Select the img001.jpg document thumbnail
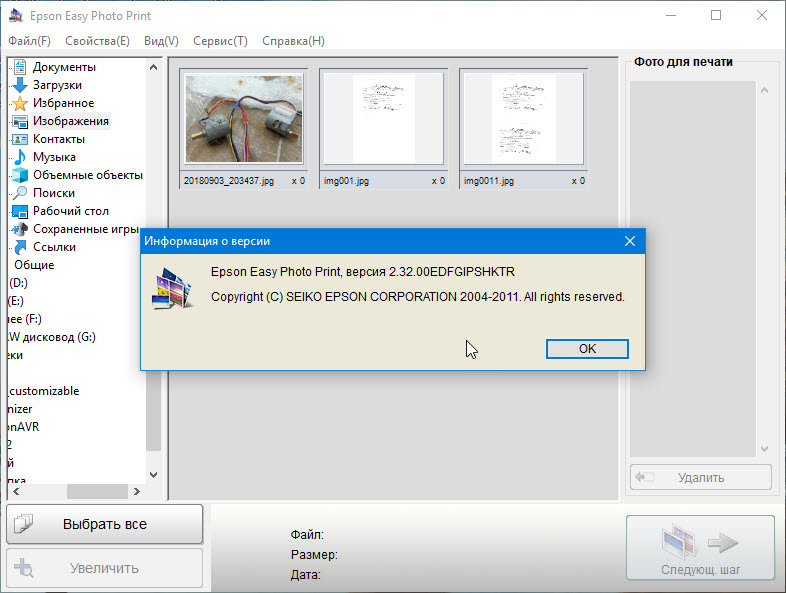This screenshot has width=786, height=593. (x=383, y=119)
